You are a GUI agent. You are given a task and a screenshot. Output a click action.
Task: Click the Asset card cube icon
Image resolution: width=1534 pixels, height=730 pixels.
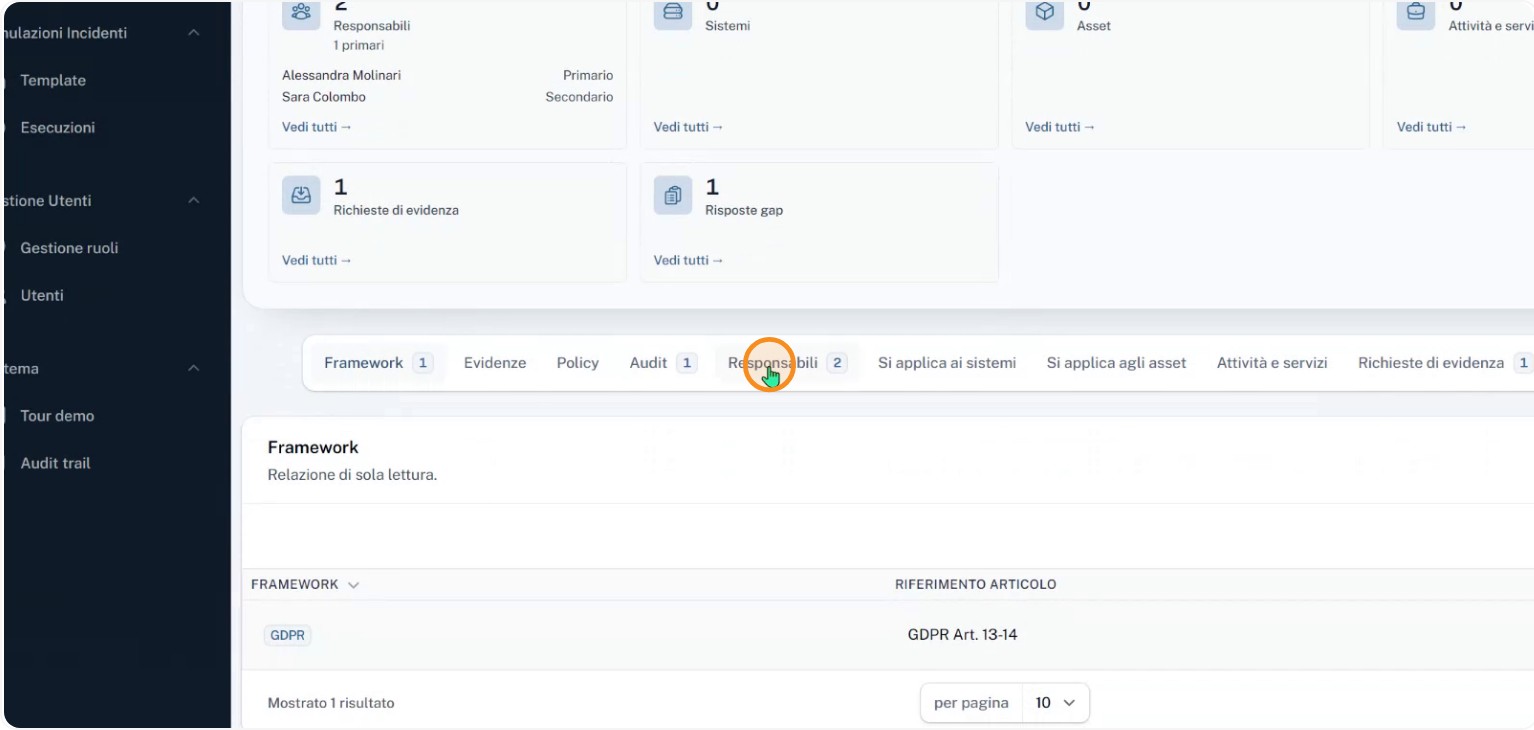[x=1045, y=12]
